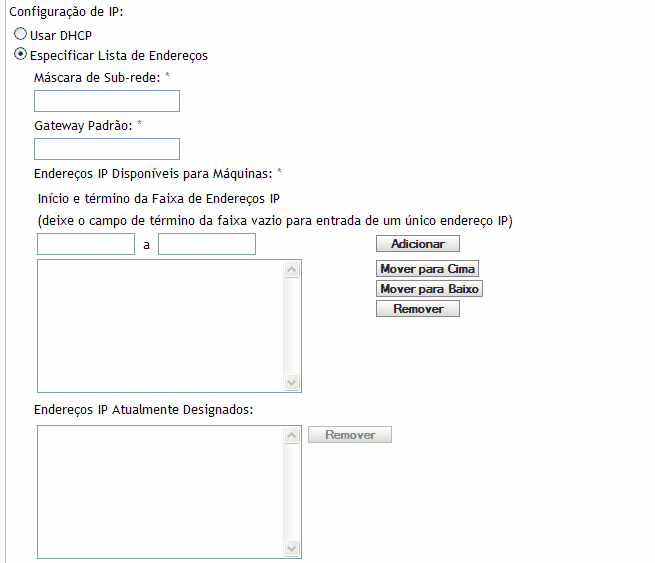Click scroll up arrow in designated IP list
The width and height of the screenshot is (655, 563).
pos(292,435)
